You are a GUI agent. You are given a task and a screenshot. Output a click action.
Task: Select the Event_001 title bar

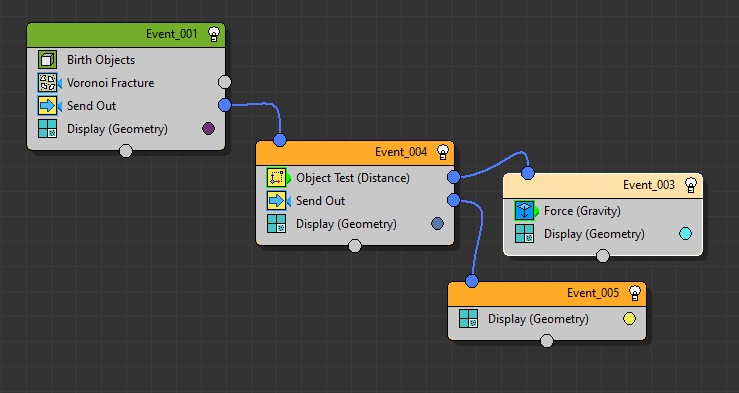[126, 35]
